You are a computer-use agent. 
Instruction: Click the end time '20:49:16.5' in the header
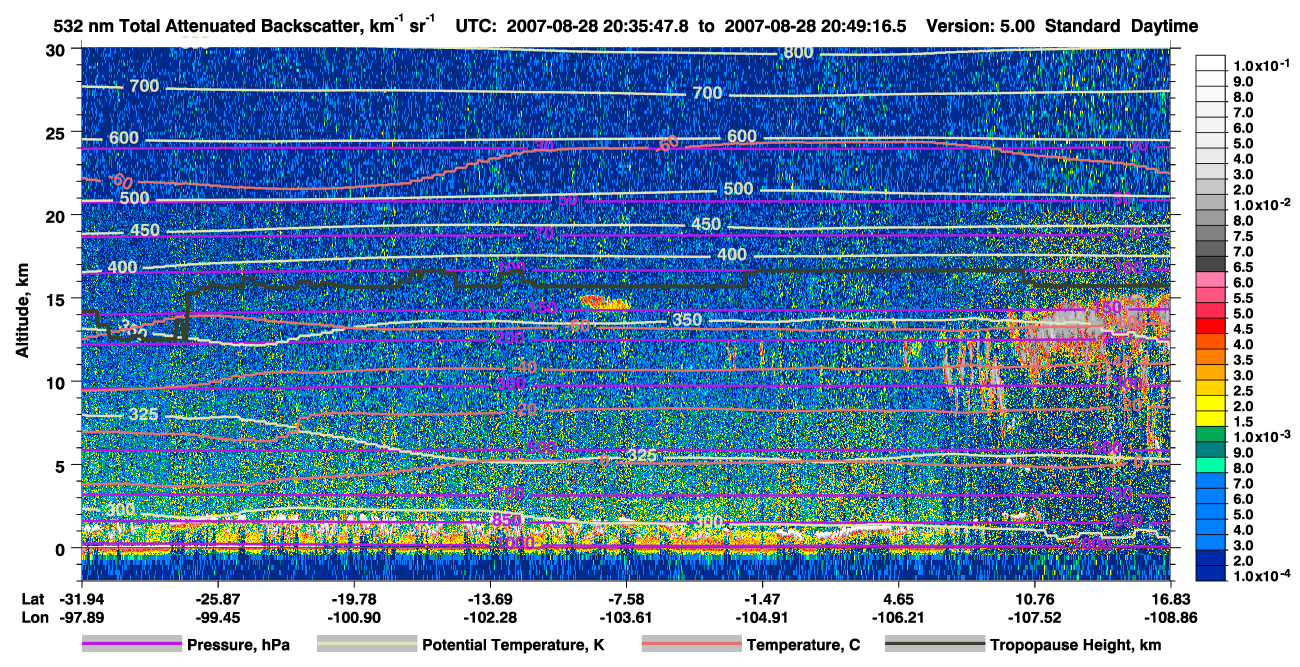866,25
